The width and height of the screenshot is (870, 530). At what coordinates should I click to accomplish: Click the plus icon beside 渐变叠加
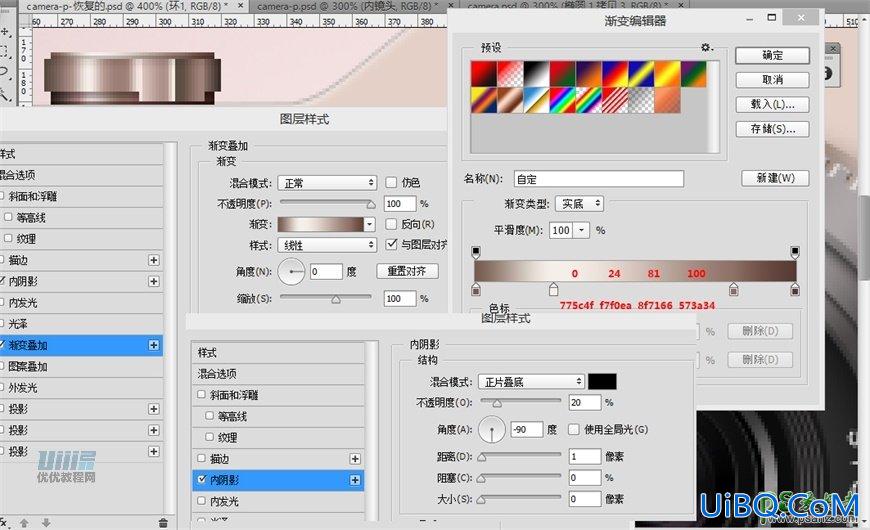click(154, 345)
